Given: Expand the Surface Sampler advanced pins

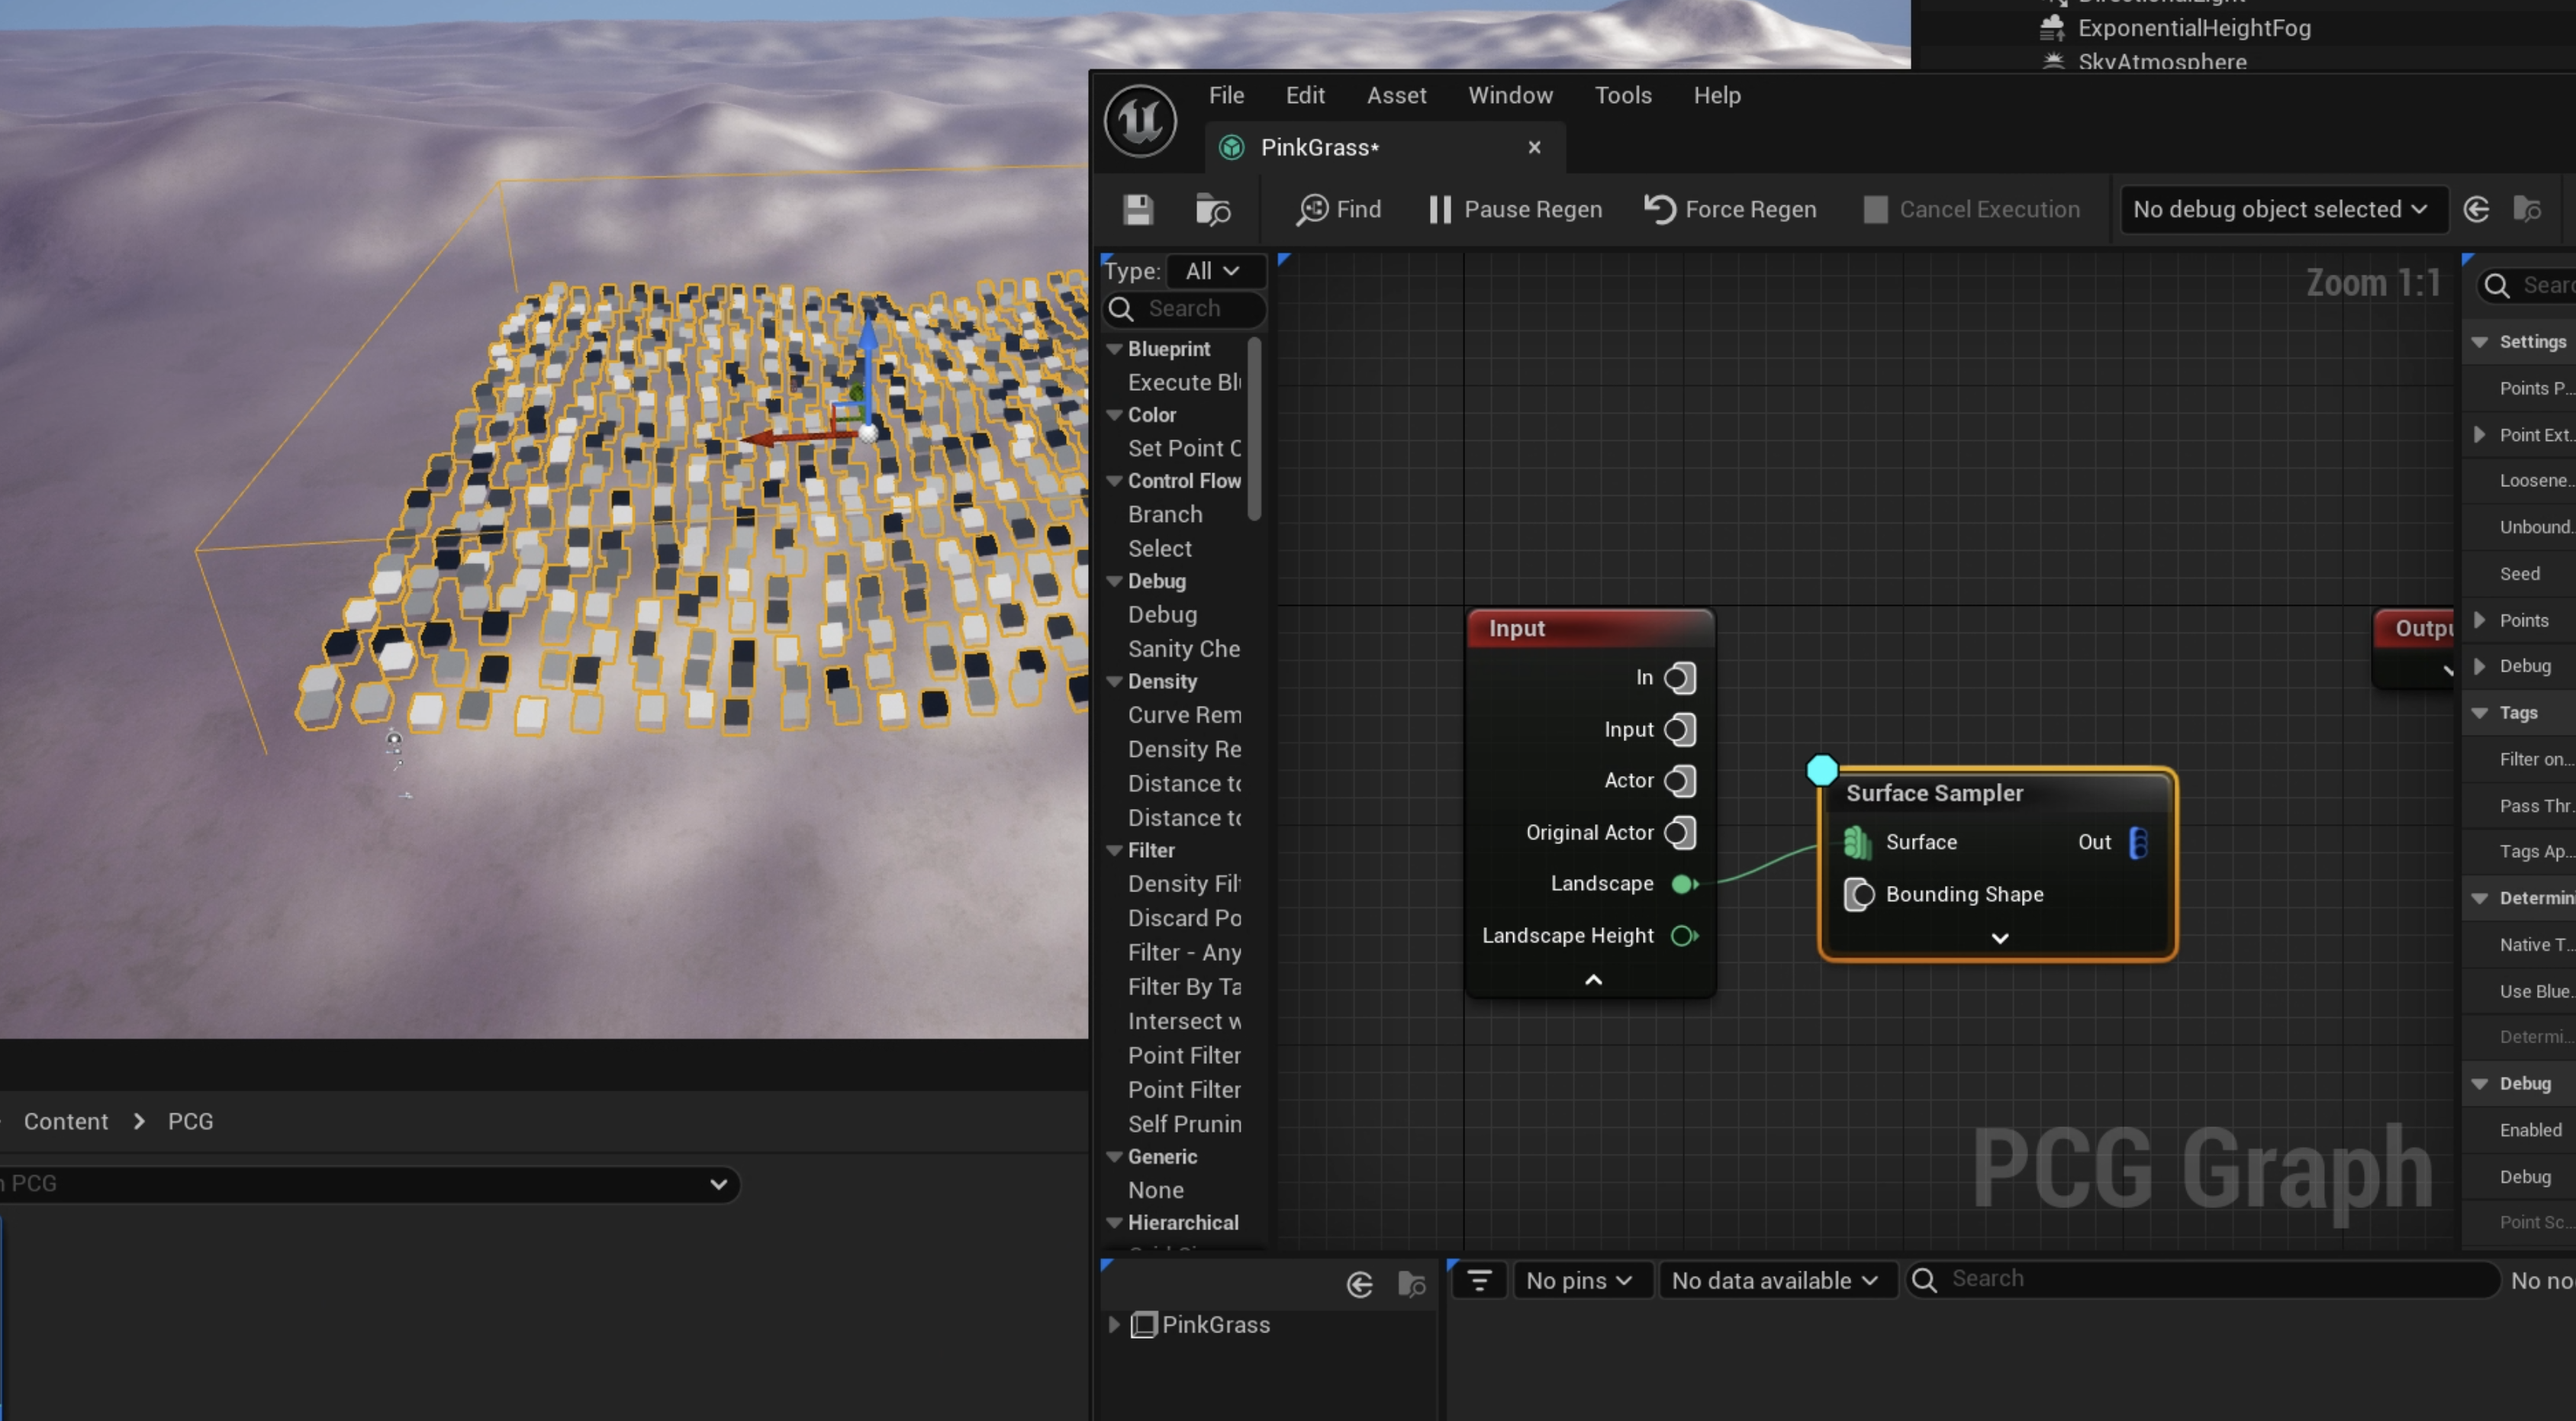Looking at the screenshot, I should tap(1999, 938).
